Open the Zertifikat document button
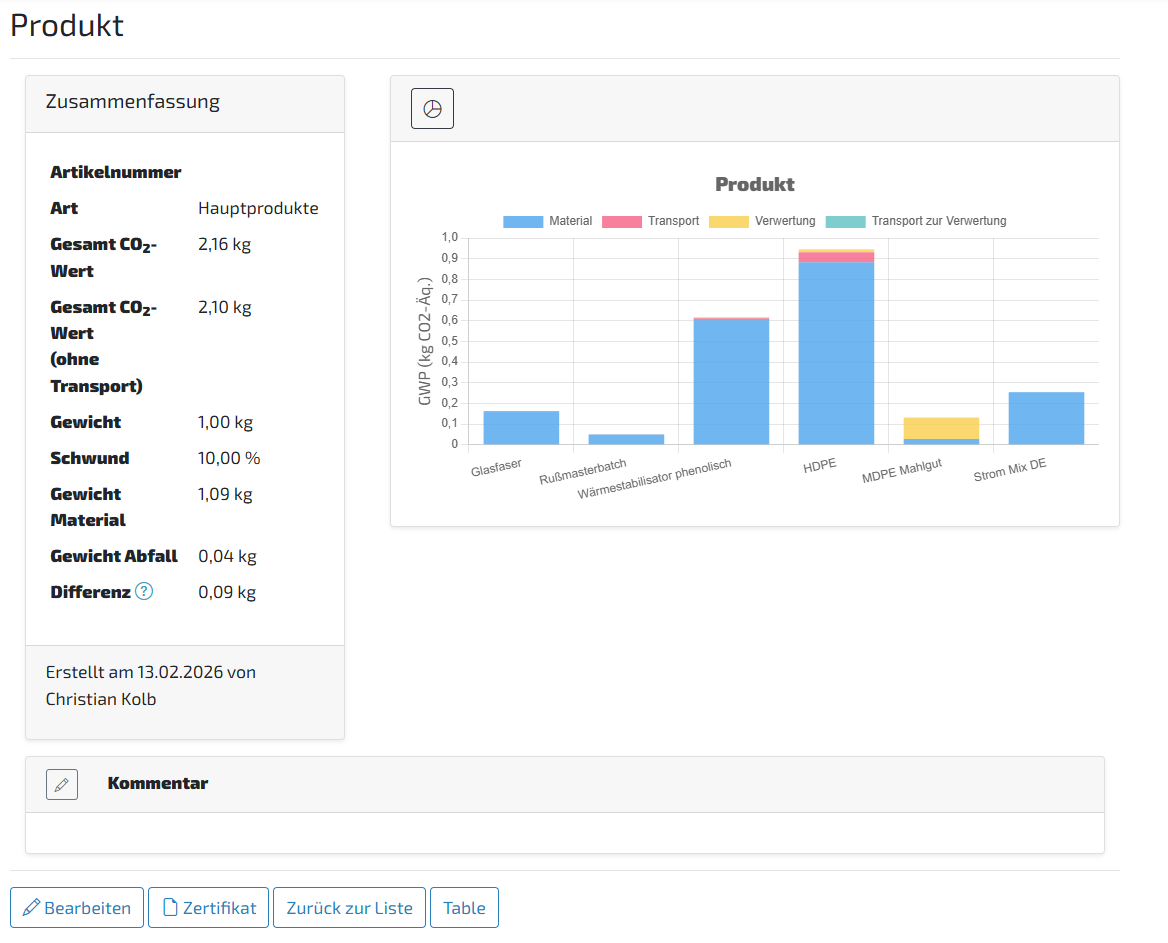1168x943 pixels. tap(209, 908)
